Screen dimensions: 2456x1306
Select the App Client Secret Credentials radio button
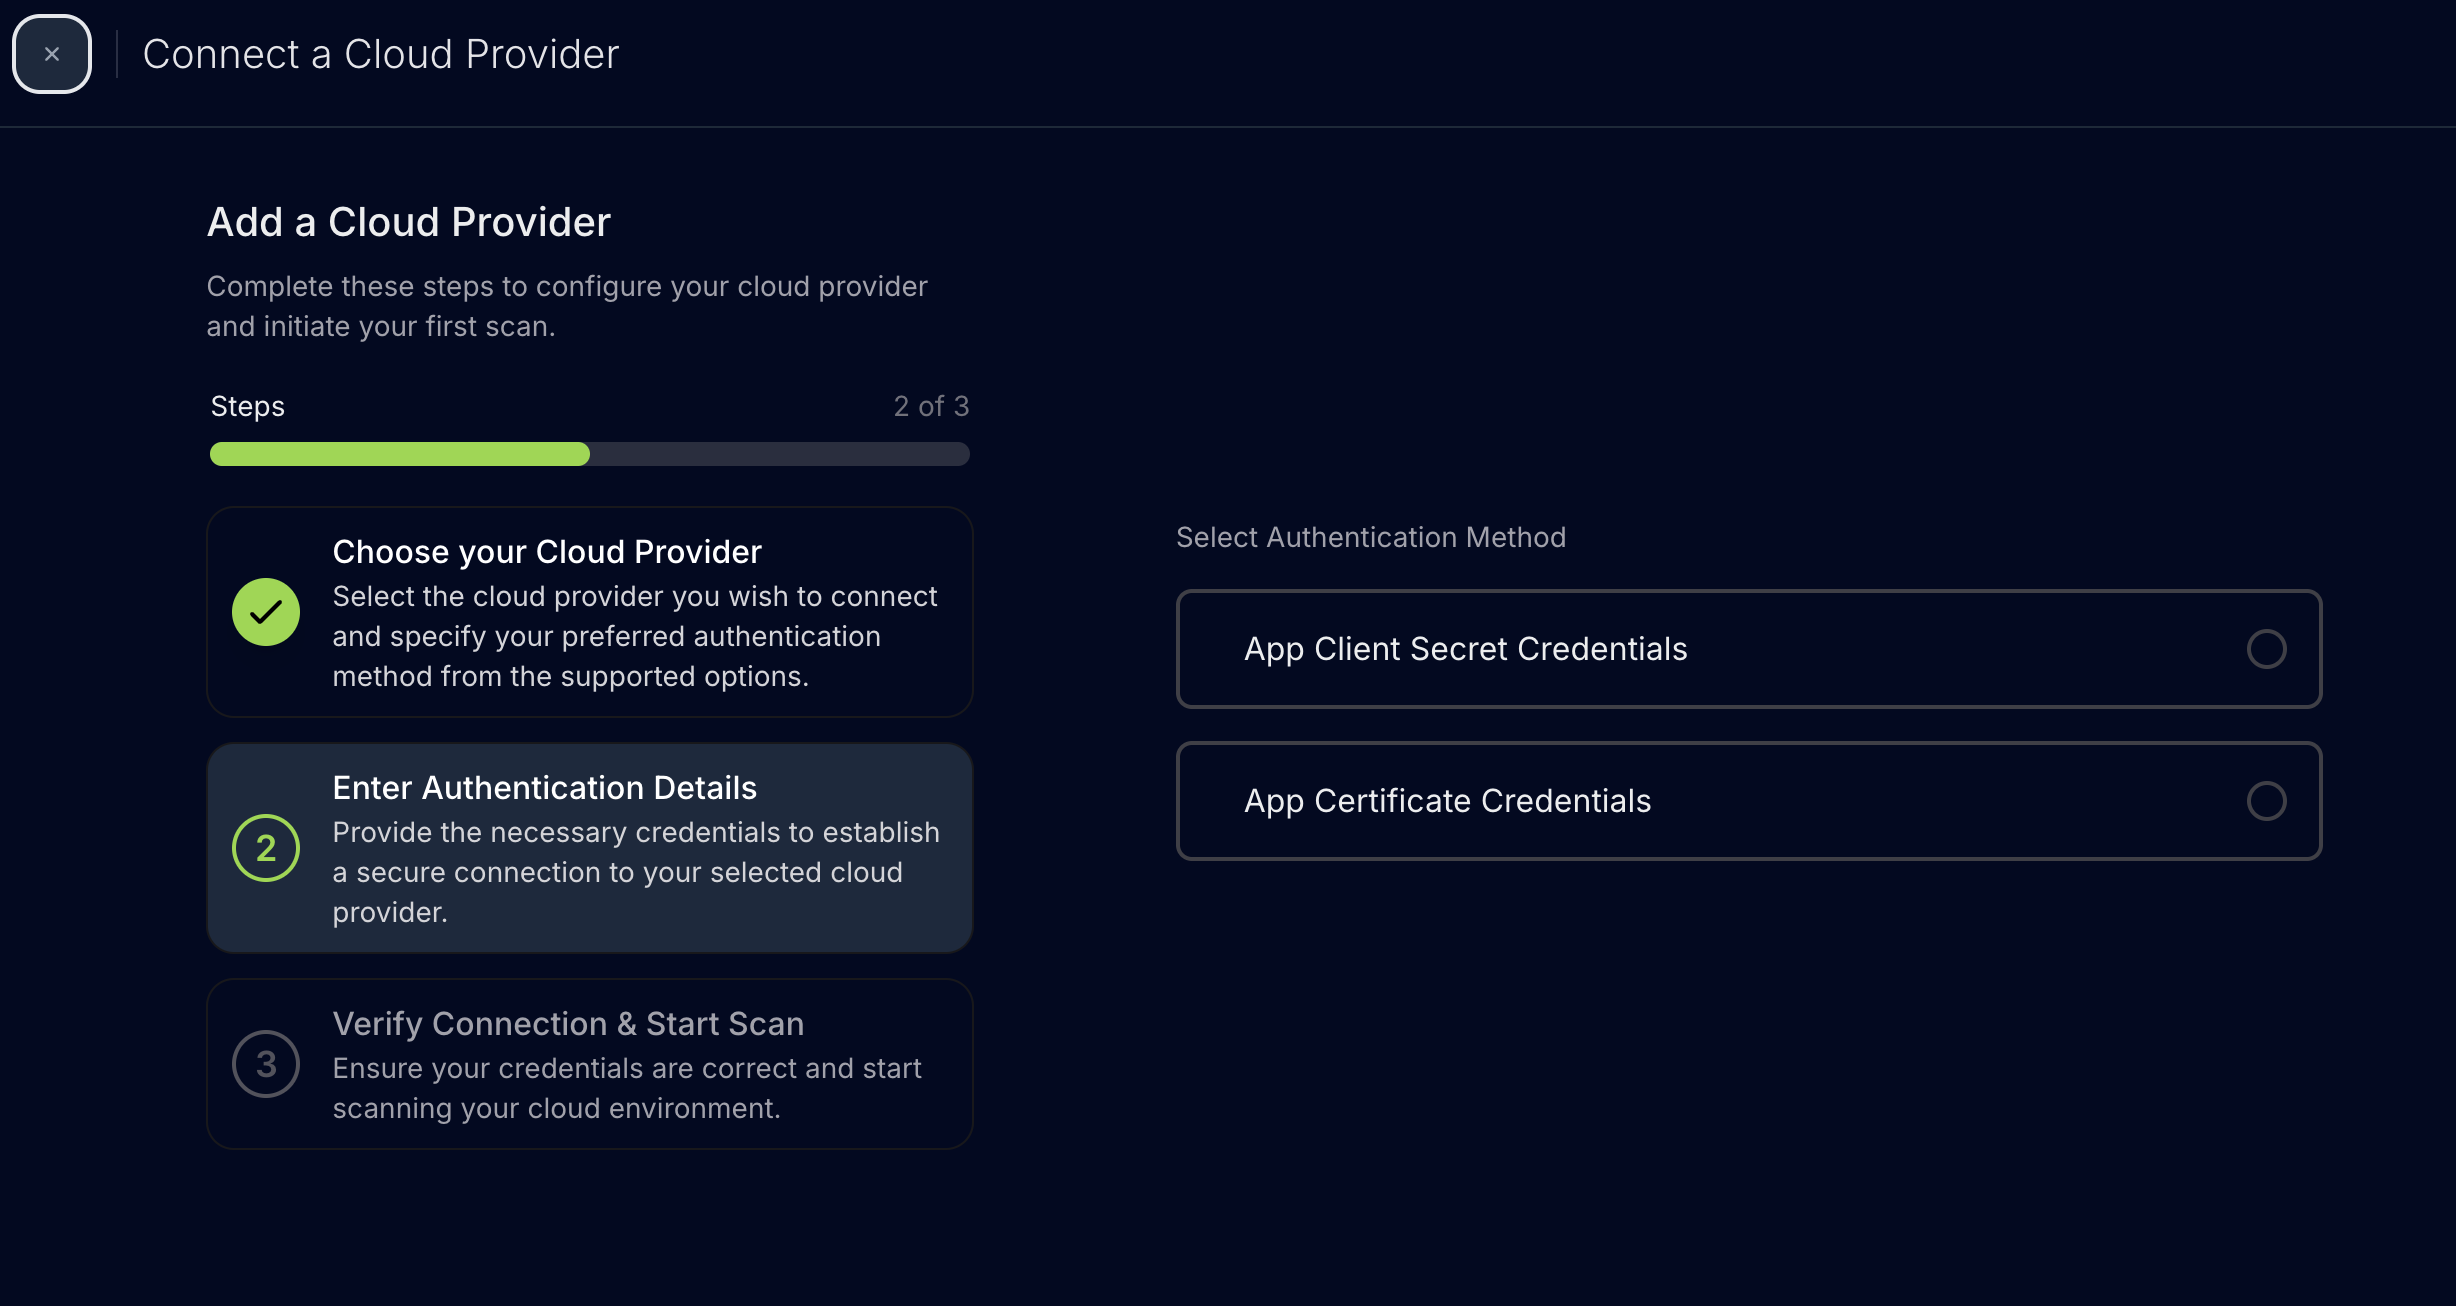pos(2267,649)
